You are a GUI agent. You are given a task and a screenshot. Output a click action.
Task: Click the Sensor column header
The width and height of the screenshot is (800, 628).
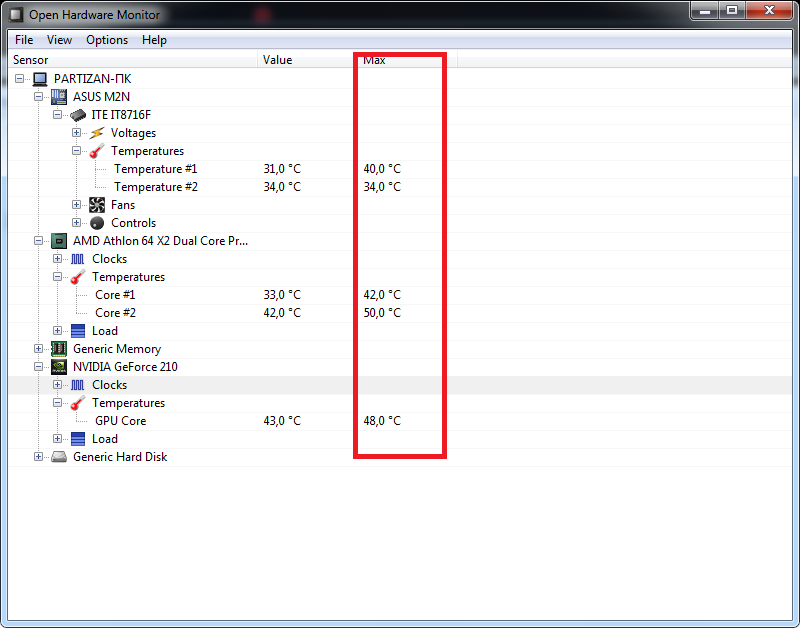click(x=133, y=60)
